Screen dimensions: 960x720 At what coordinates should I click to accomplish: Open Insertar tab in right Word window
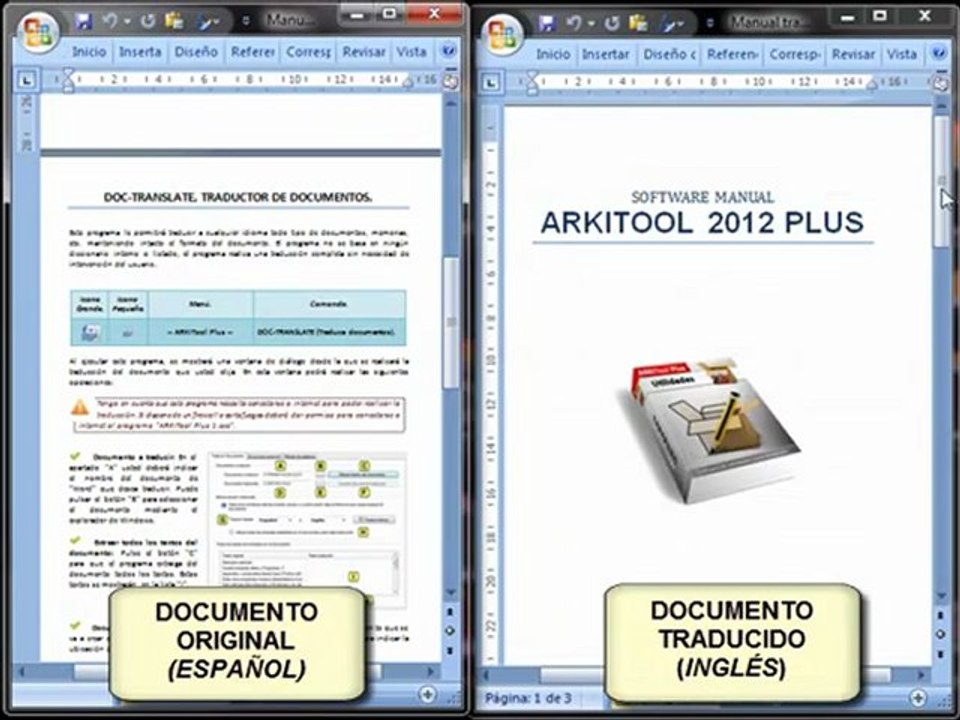tap(606, 54)
